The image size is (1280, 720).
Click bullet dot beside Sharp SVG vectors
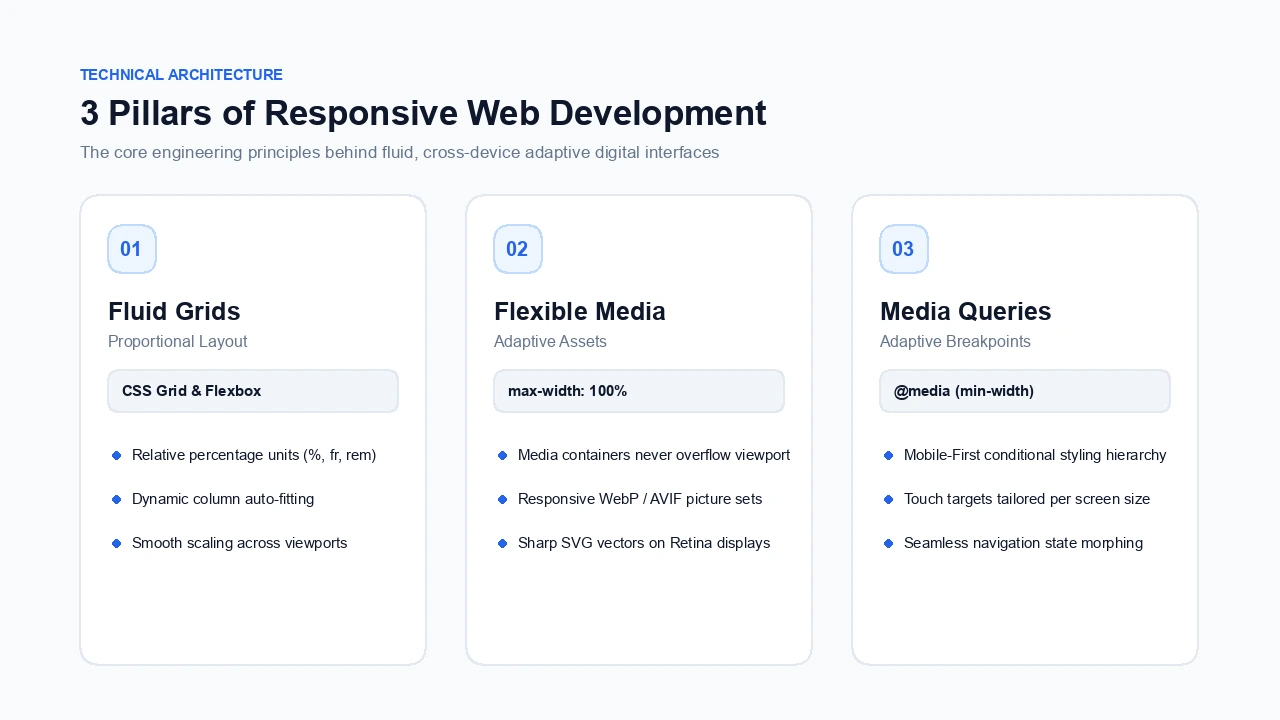[x=502, y=543]
